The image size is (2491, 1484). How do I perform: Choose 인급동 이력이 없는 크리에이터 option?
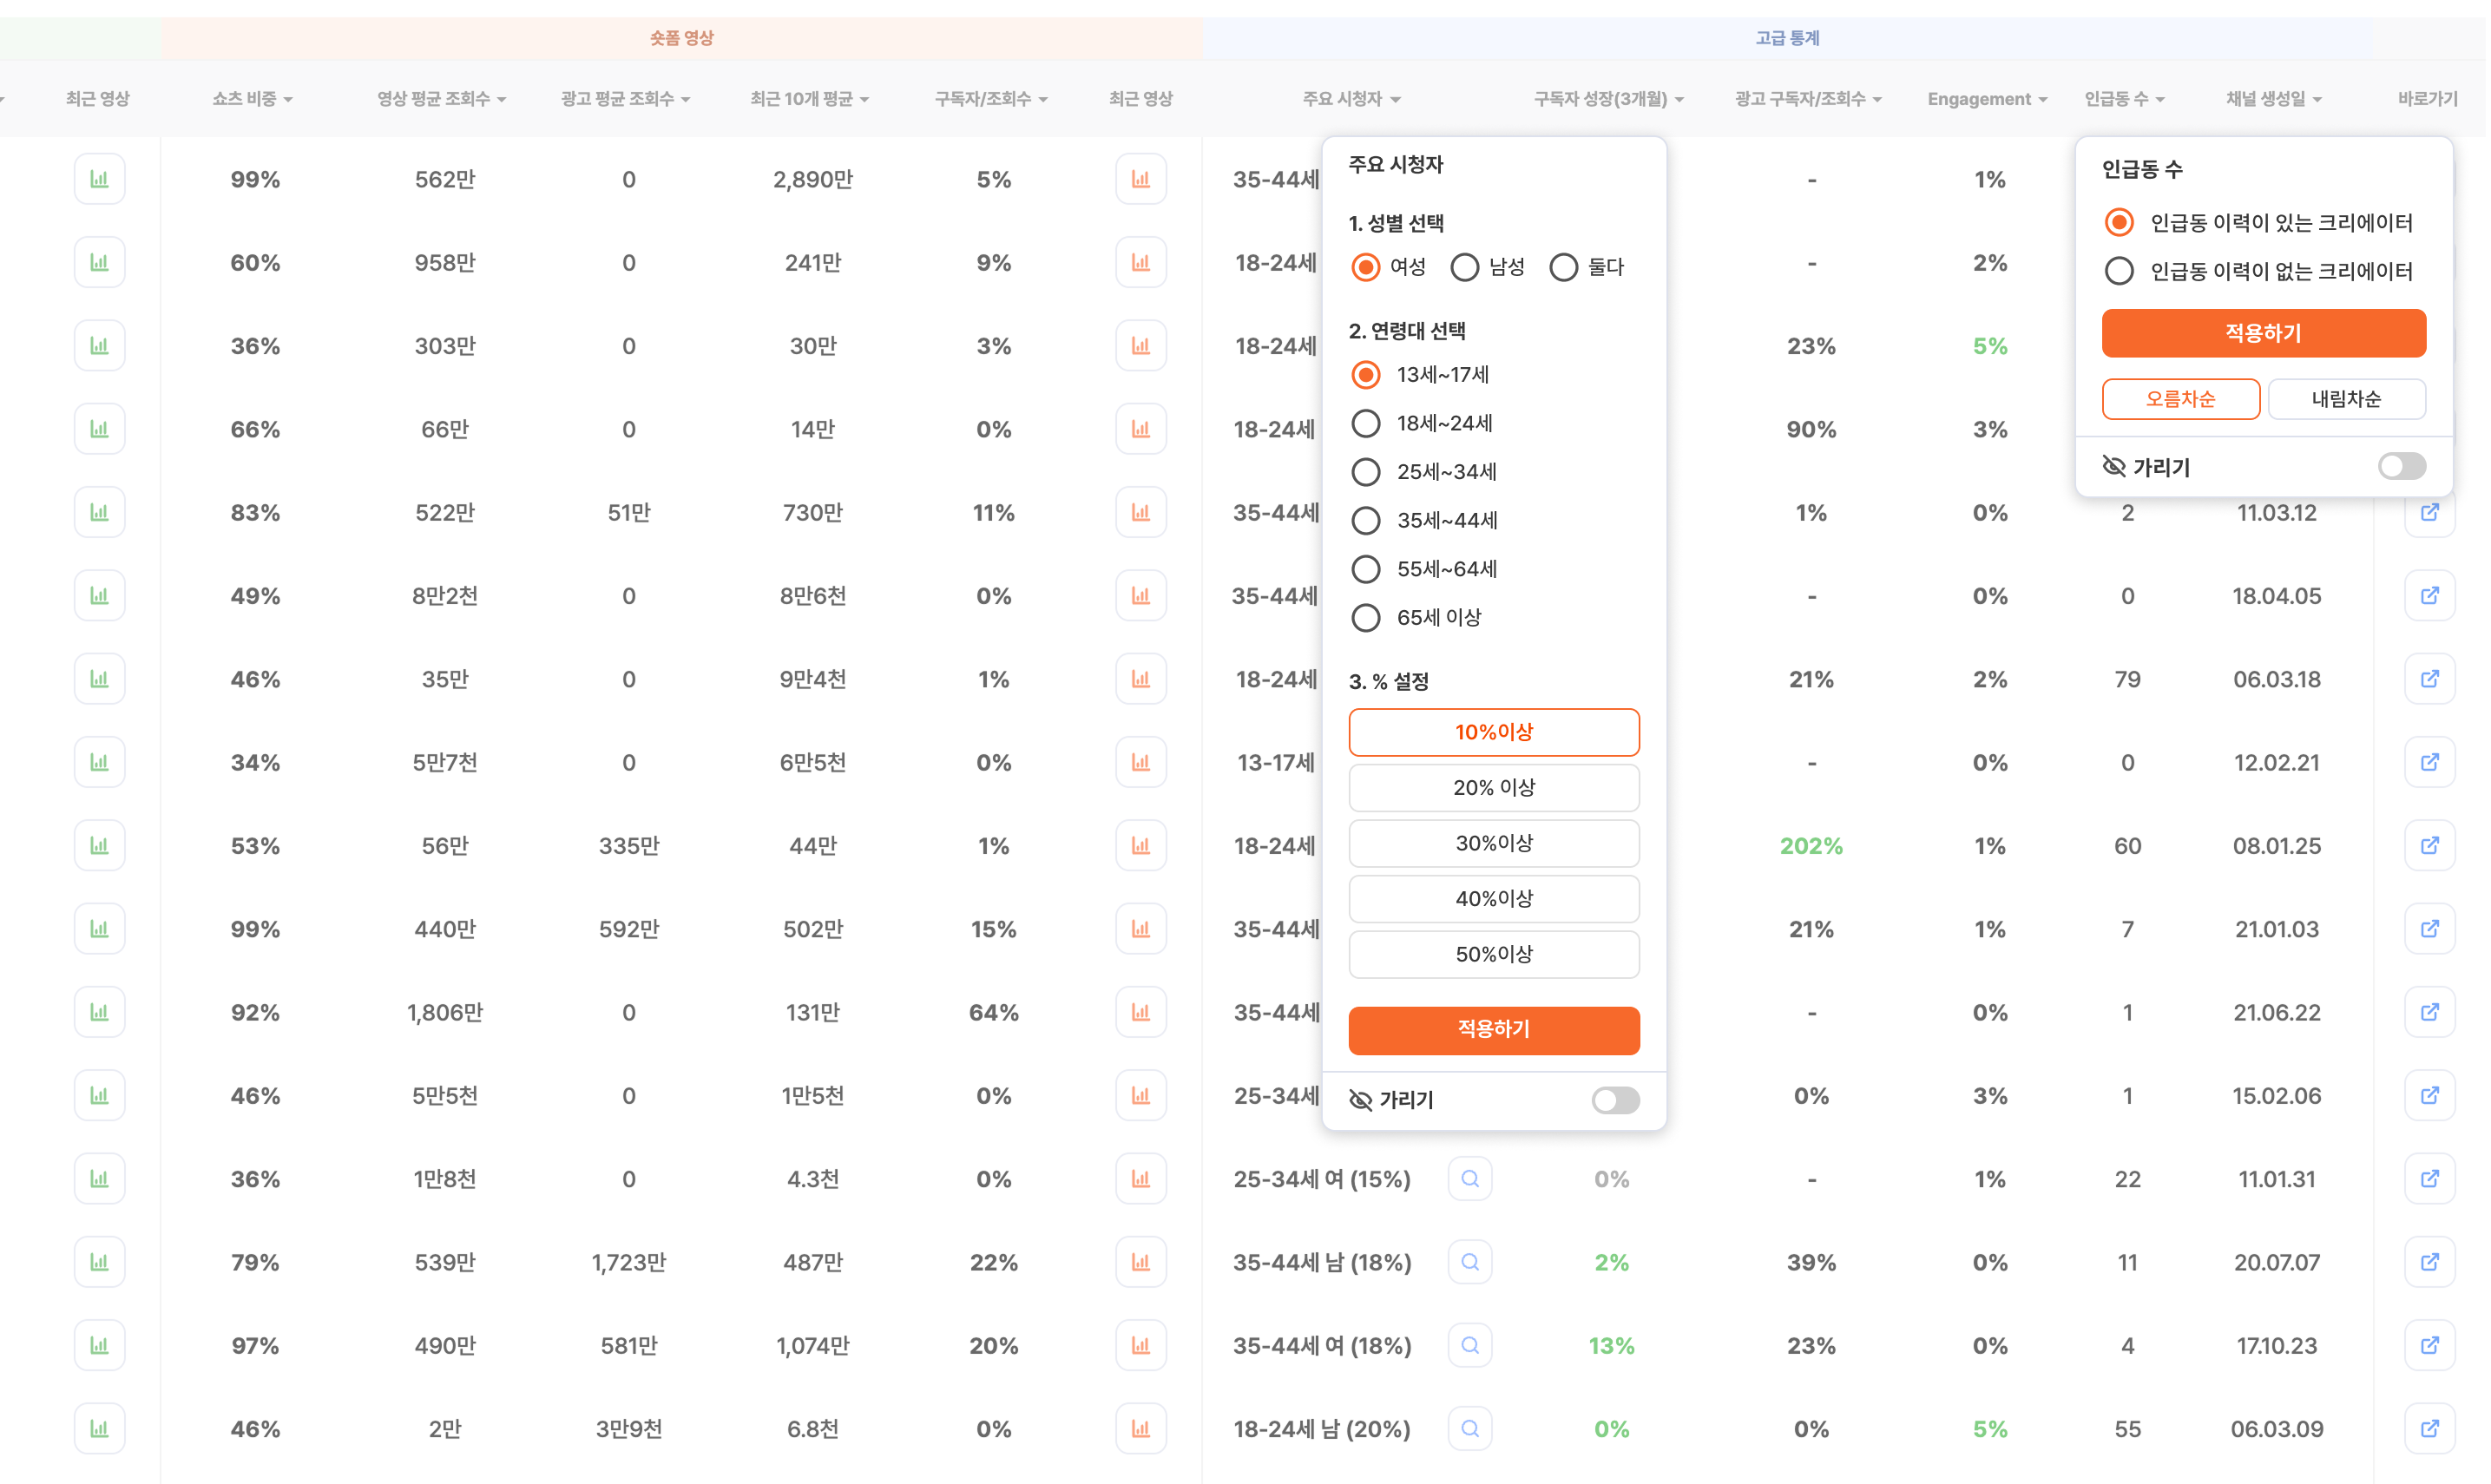point(2118,271)
